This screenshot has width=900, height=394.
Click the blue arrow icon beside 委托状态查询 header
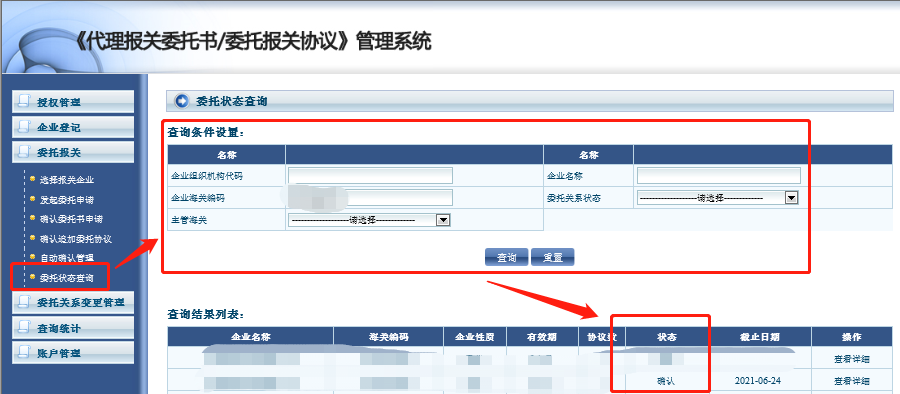pos(182,102)
